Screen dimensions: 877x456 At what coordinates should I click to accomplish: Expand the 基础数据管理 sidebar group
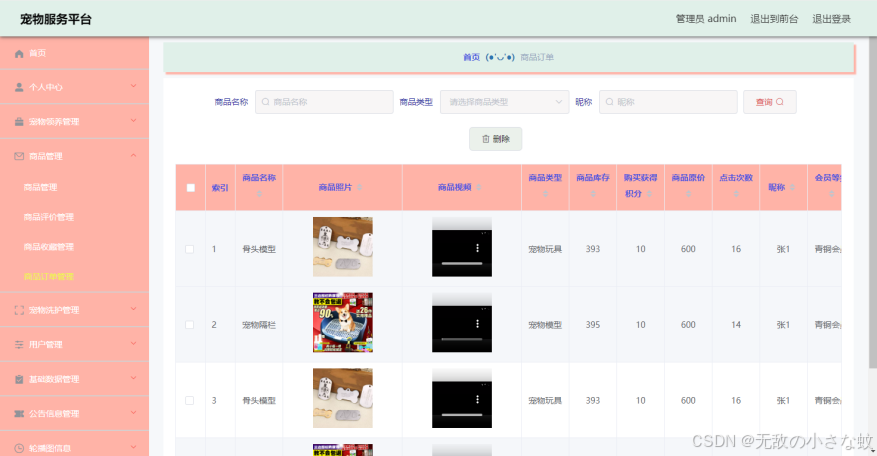coord(134,378)
